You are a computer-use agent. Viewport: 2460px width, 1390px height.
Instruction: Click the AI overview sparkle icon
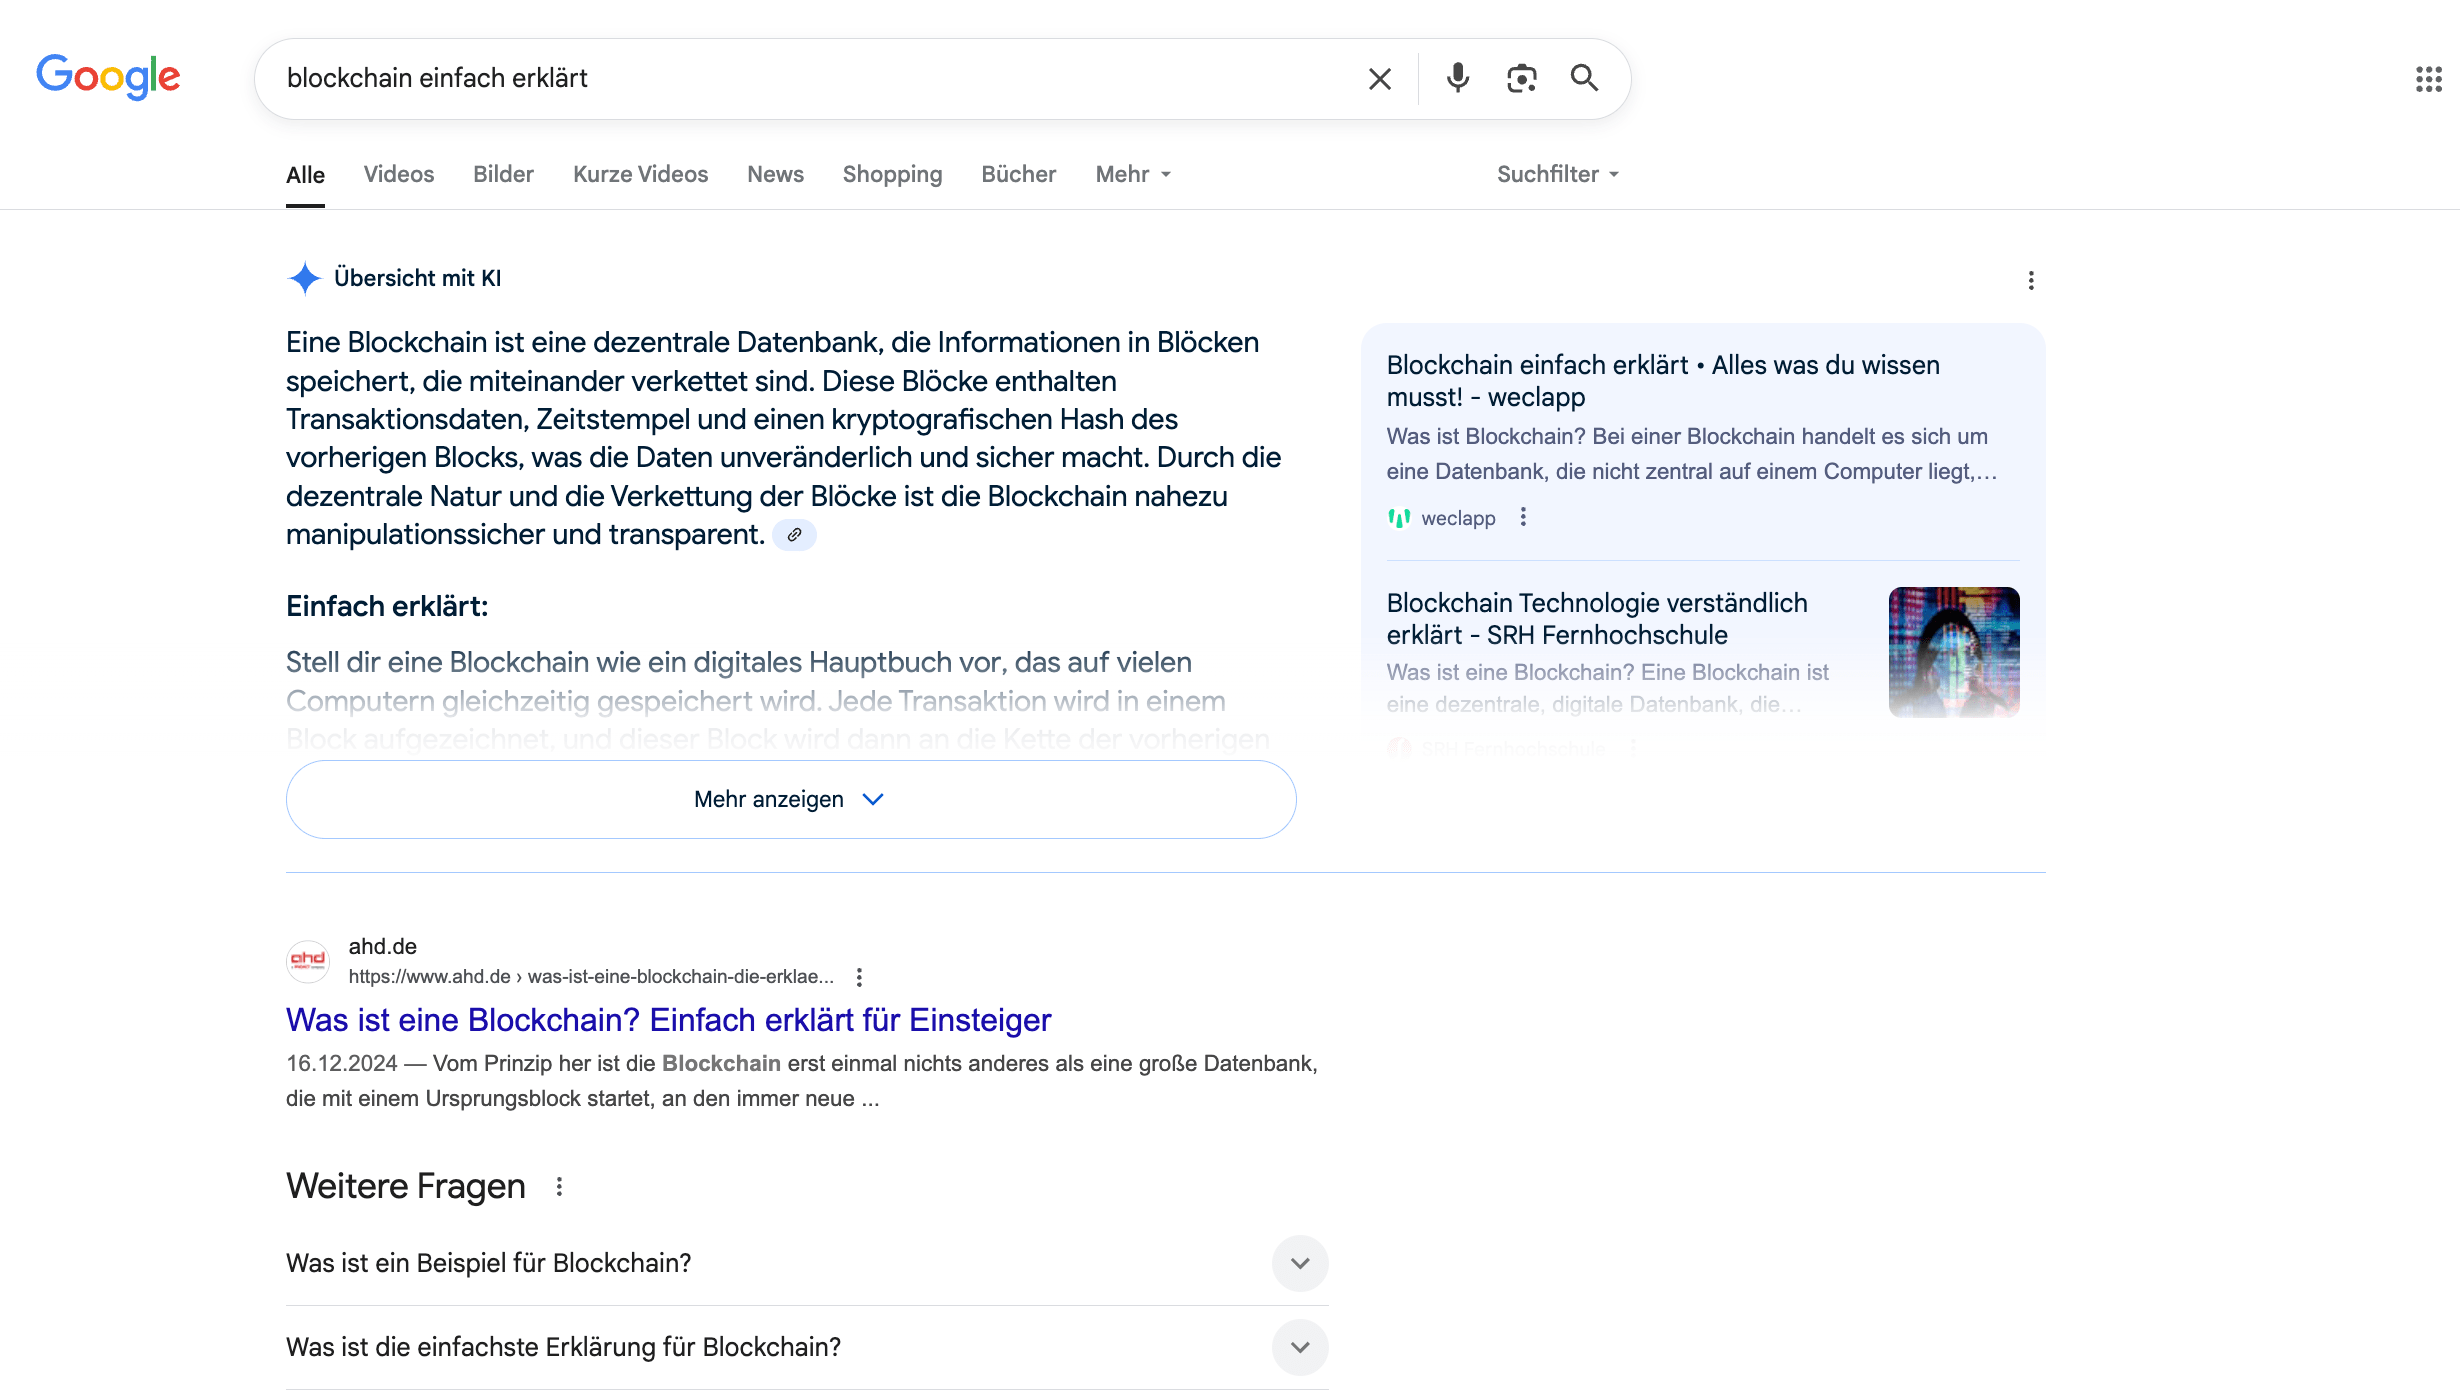coord(304,278)
